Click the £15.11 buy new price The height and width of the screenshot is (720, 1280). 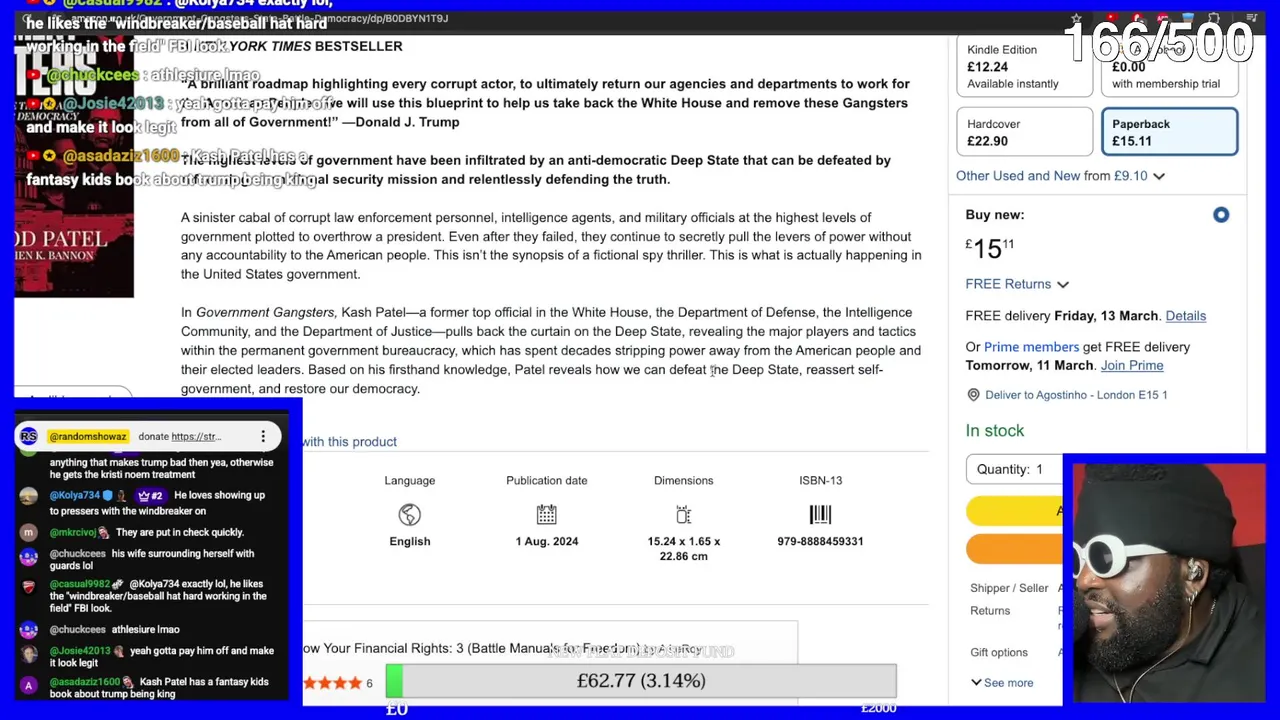[990, 249]
